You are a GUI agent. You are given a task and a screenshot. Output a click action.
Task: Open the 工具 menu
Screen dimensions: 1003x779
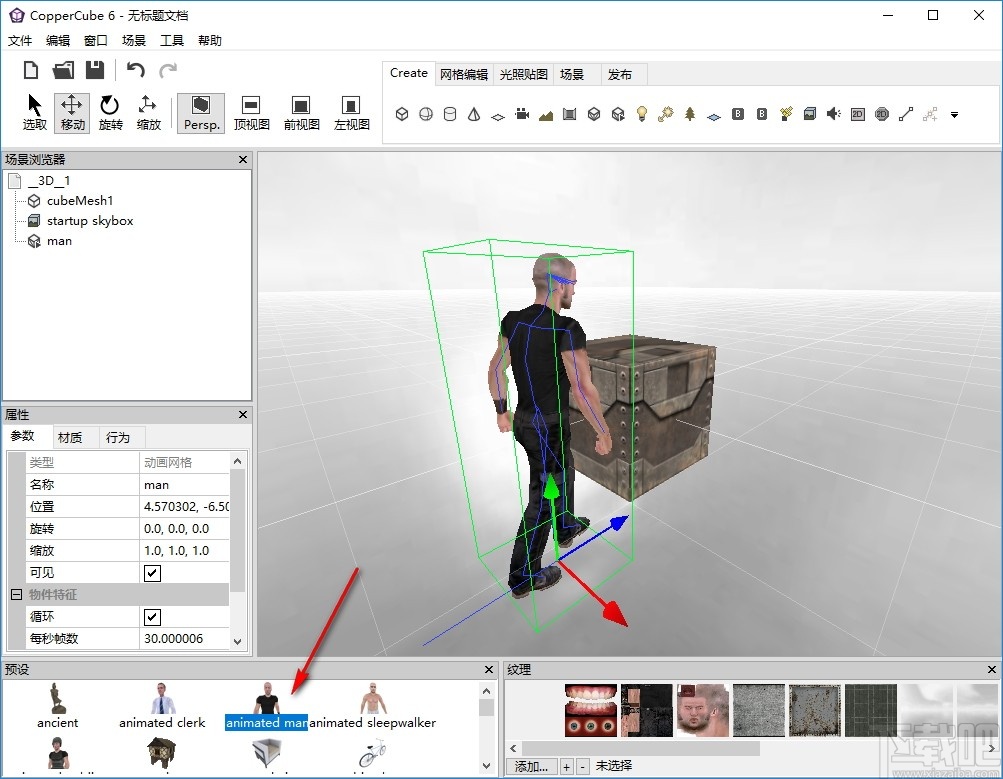172,40
